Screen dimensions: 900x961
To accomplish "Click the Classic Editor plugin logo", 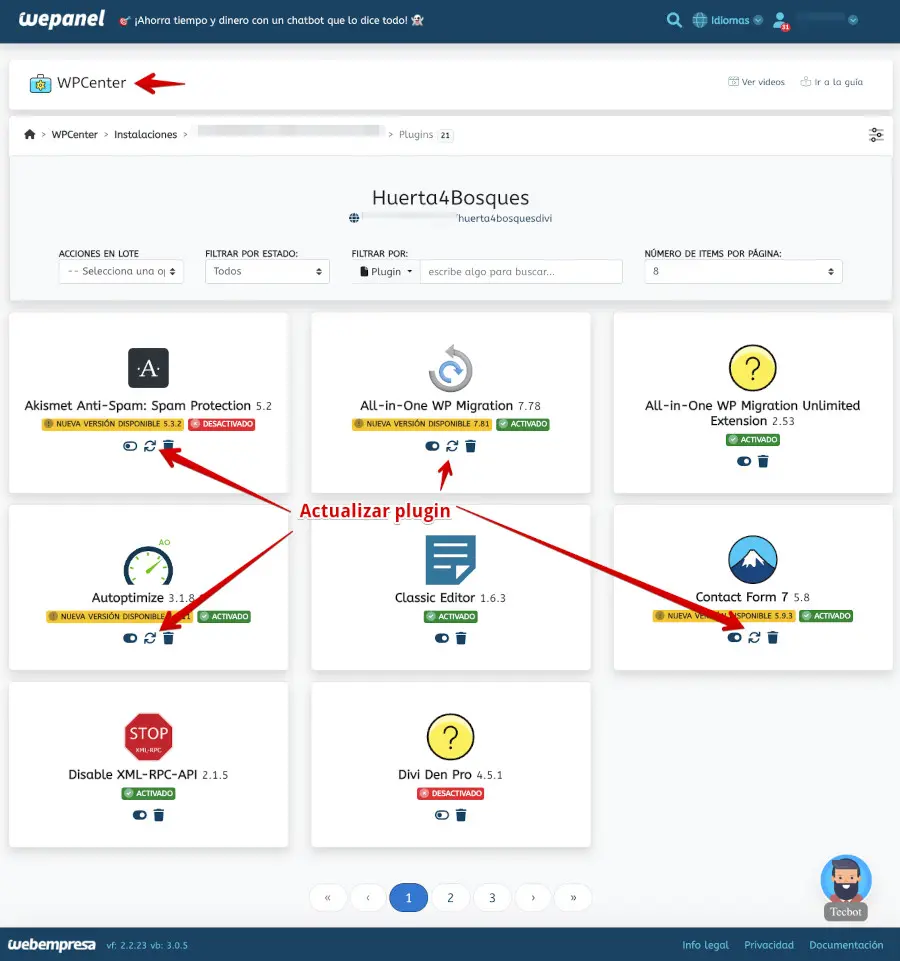I will pyautogui.click(x=451, y=560).
